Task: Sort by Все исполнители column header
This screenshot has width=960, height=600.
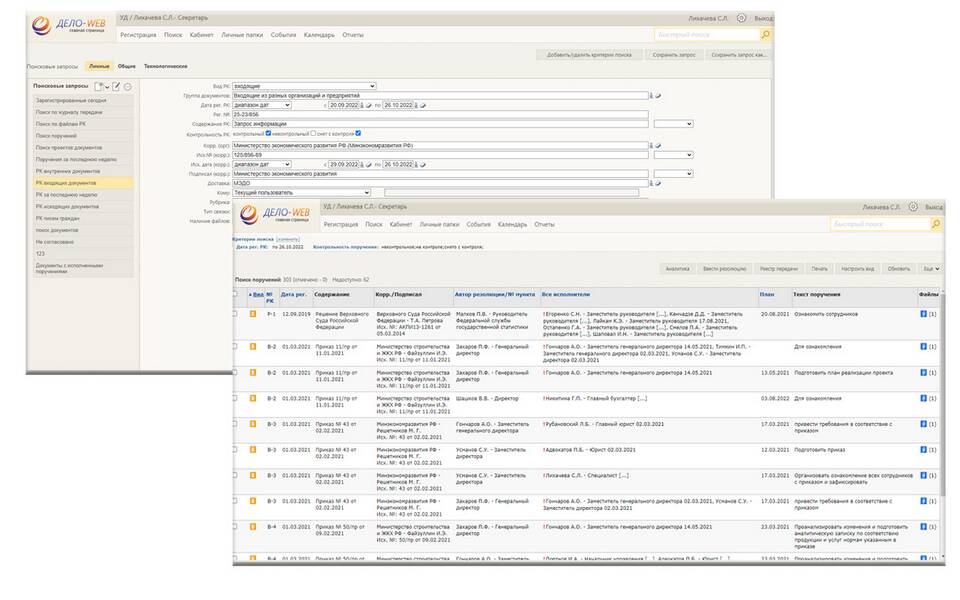Action: pos(566,294)
